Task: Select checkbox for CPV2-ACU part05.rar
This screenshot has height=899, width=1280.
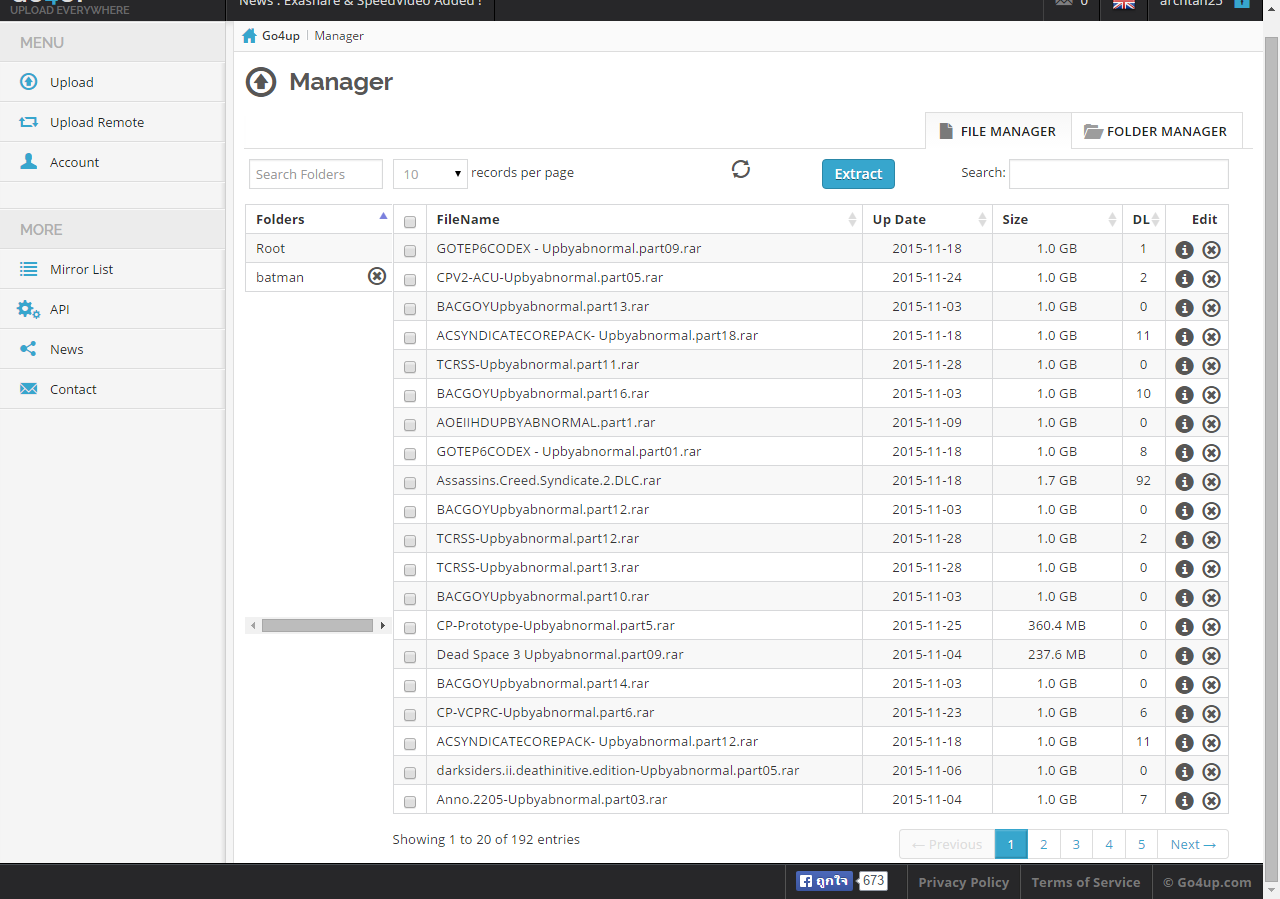Action: click(410, 279)
